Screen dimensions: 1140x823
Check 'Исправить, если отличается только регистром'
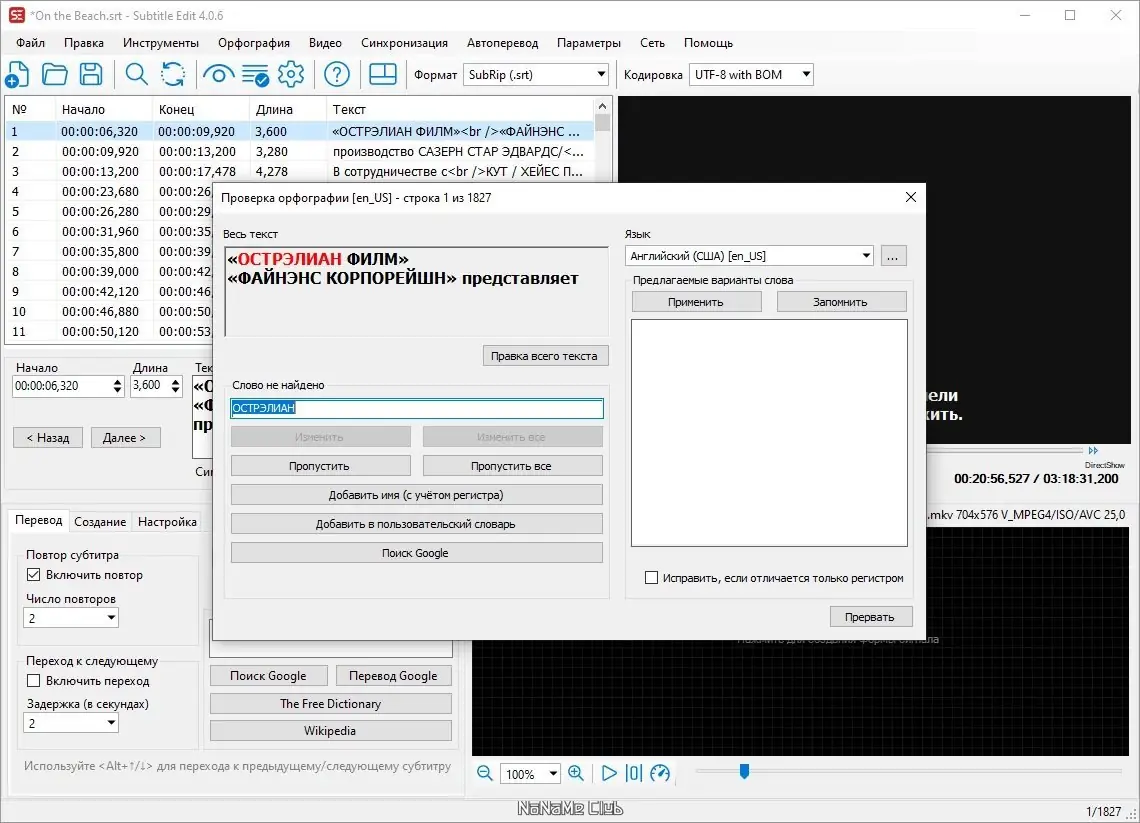click(651, 578)
